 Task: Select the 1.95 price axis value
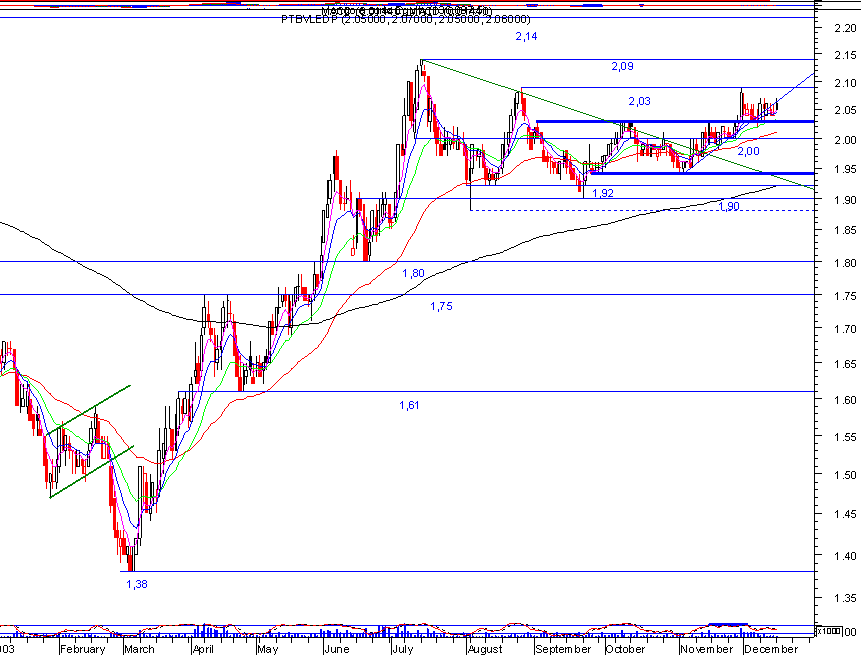(845, 169)
